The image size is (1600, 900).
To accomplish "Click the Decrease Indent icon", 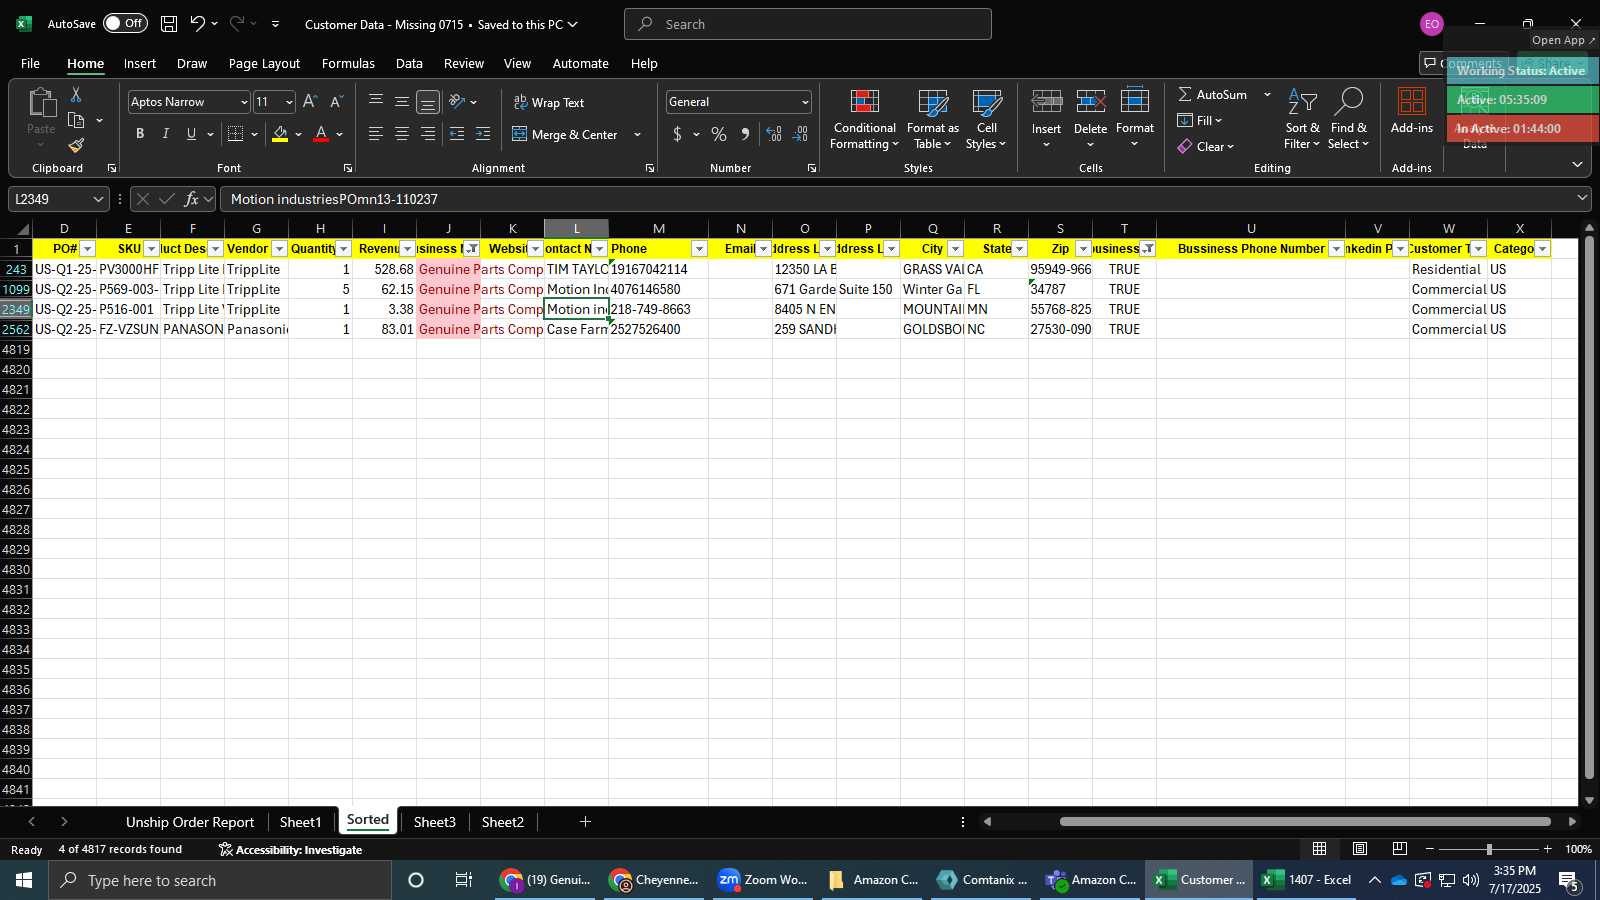I will pos(457,134).
